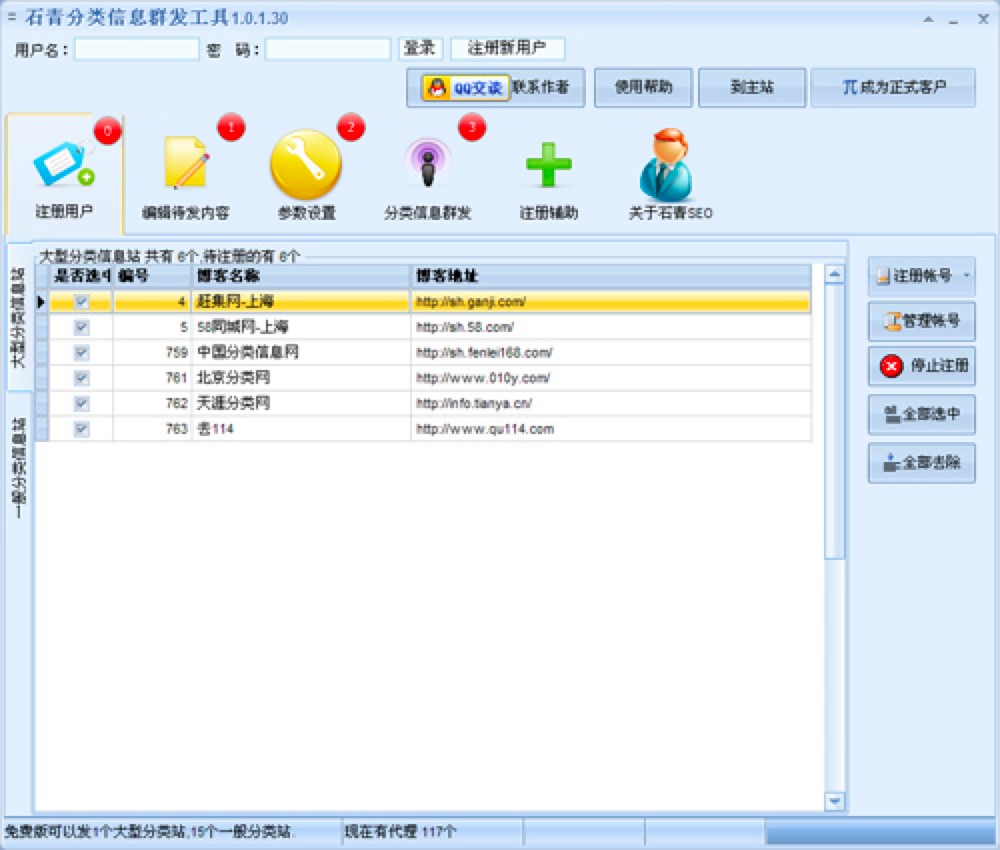The width and height of the screenshot is (1000, 850).
Task: Toggle checkbox for 去114 row
Action: 81,429
